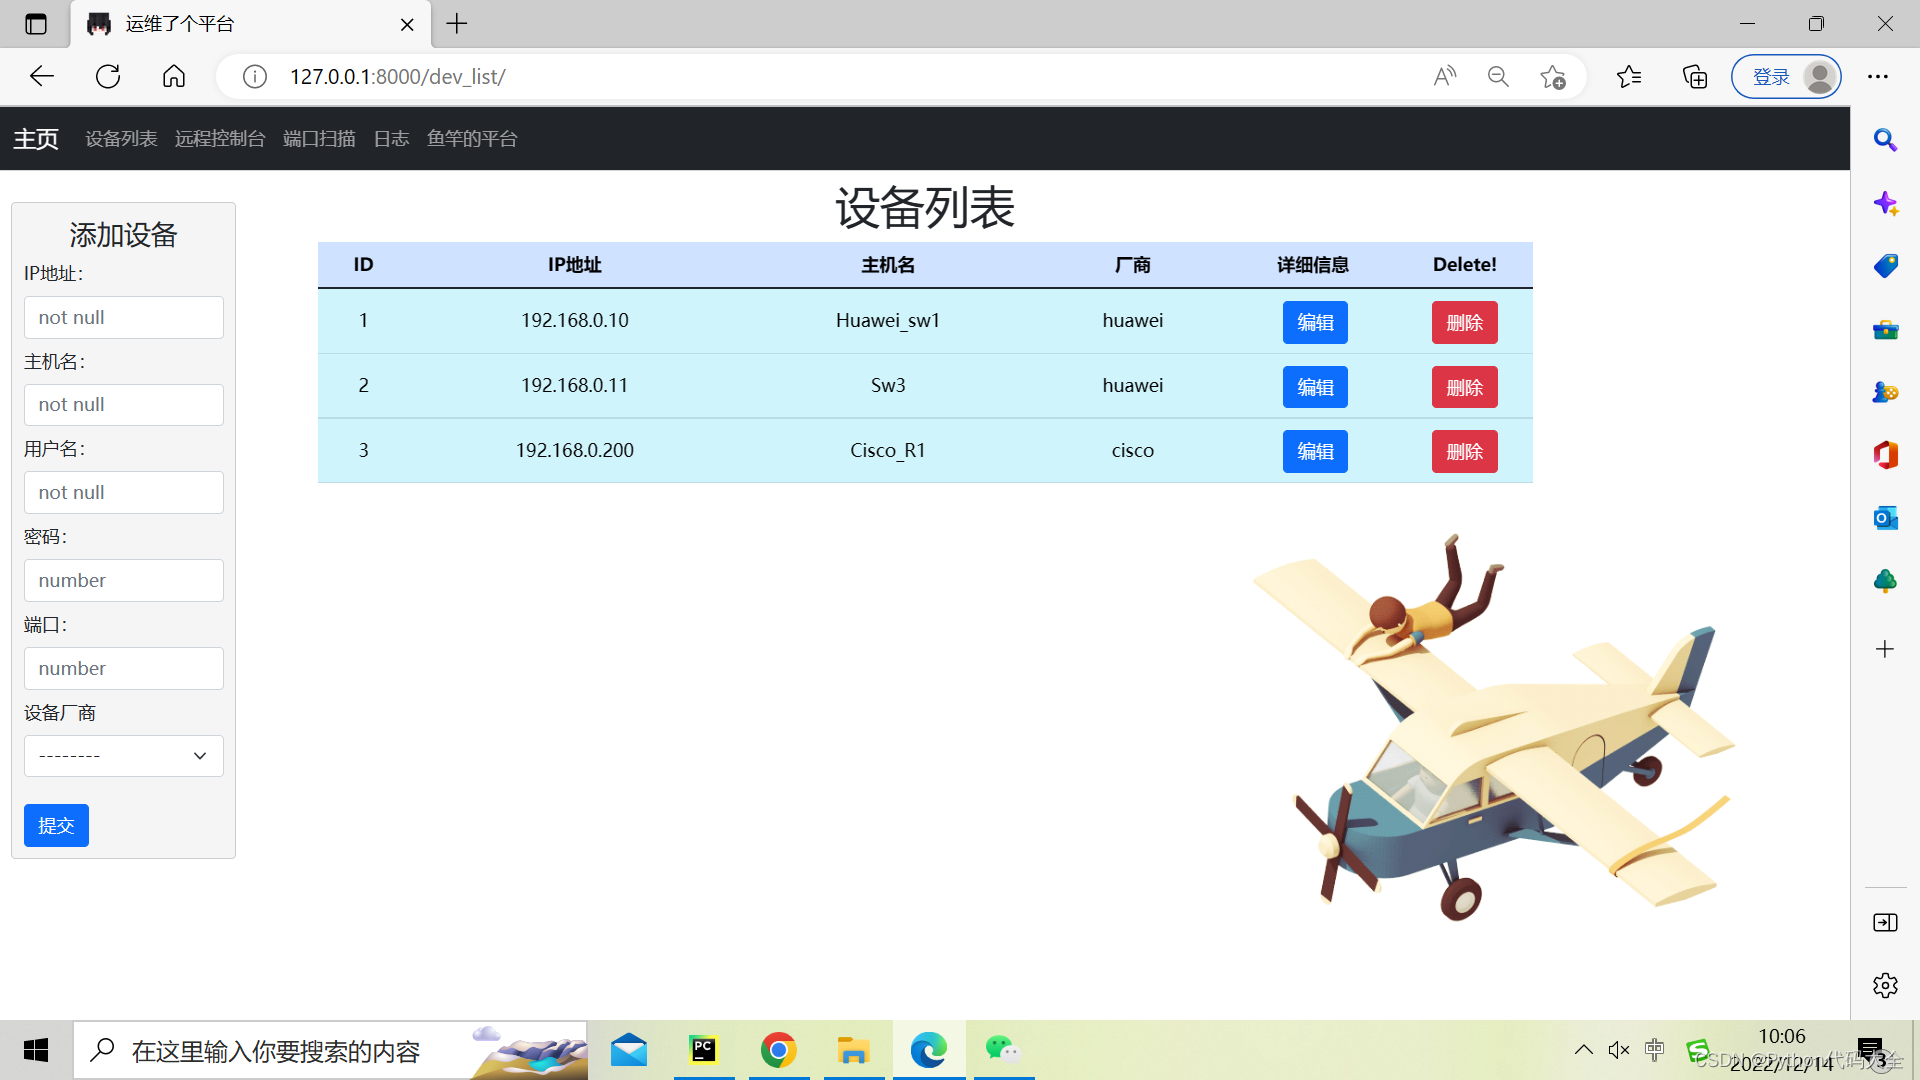The width and height of the screenshot is (1920, 1080).
Task: Focus the 密码 input field
Action: (x=124, y=580)
